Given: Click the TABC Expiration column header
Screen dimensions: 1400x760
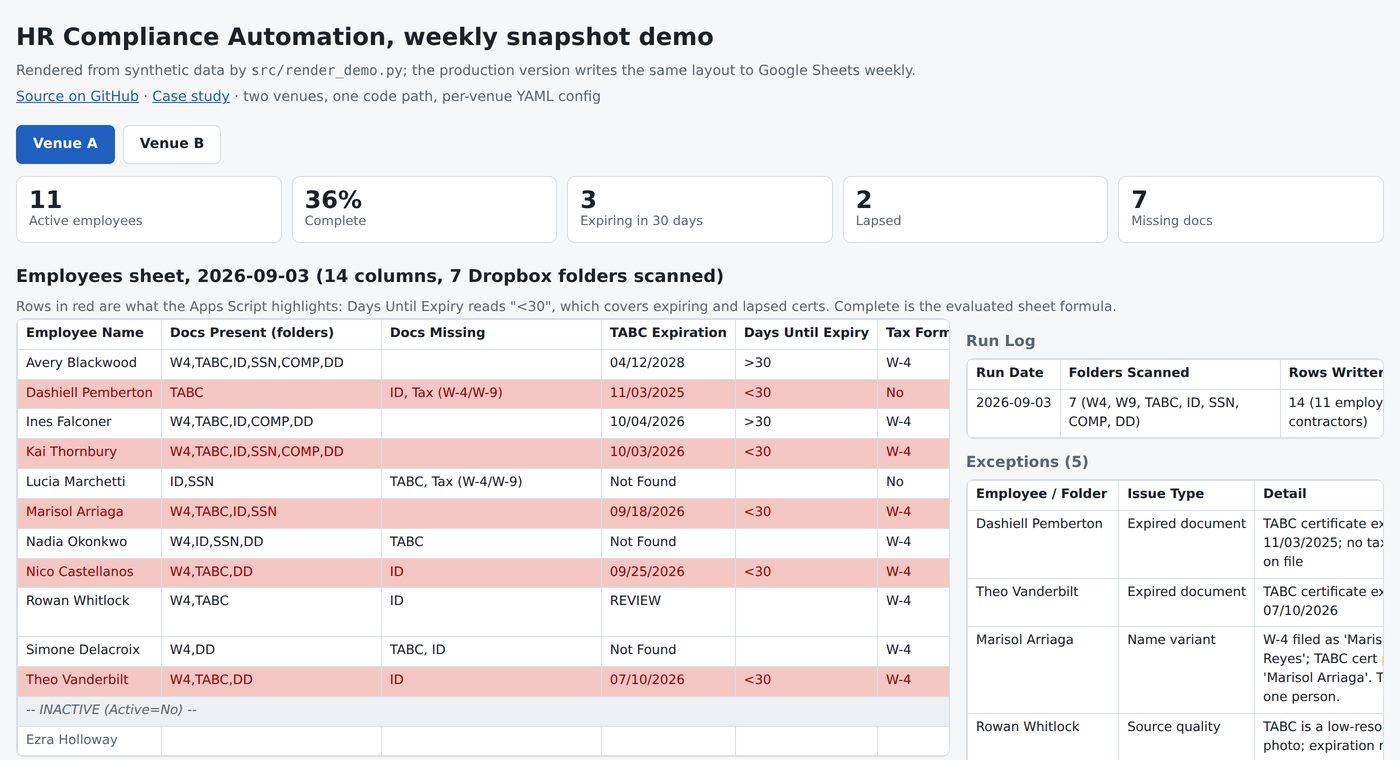Looking at the screenshot, I should click(x=668, y=334).
